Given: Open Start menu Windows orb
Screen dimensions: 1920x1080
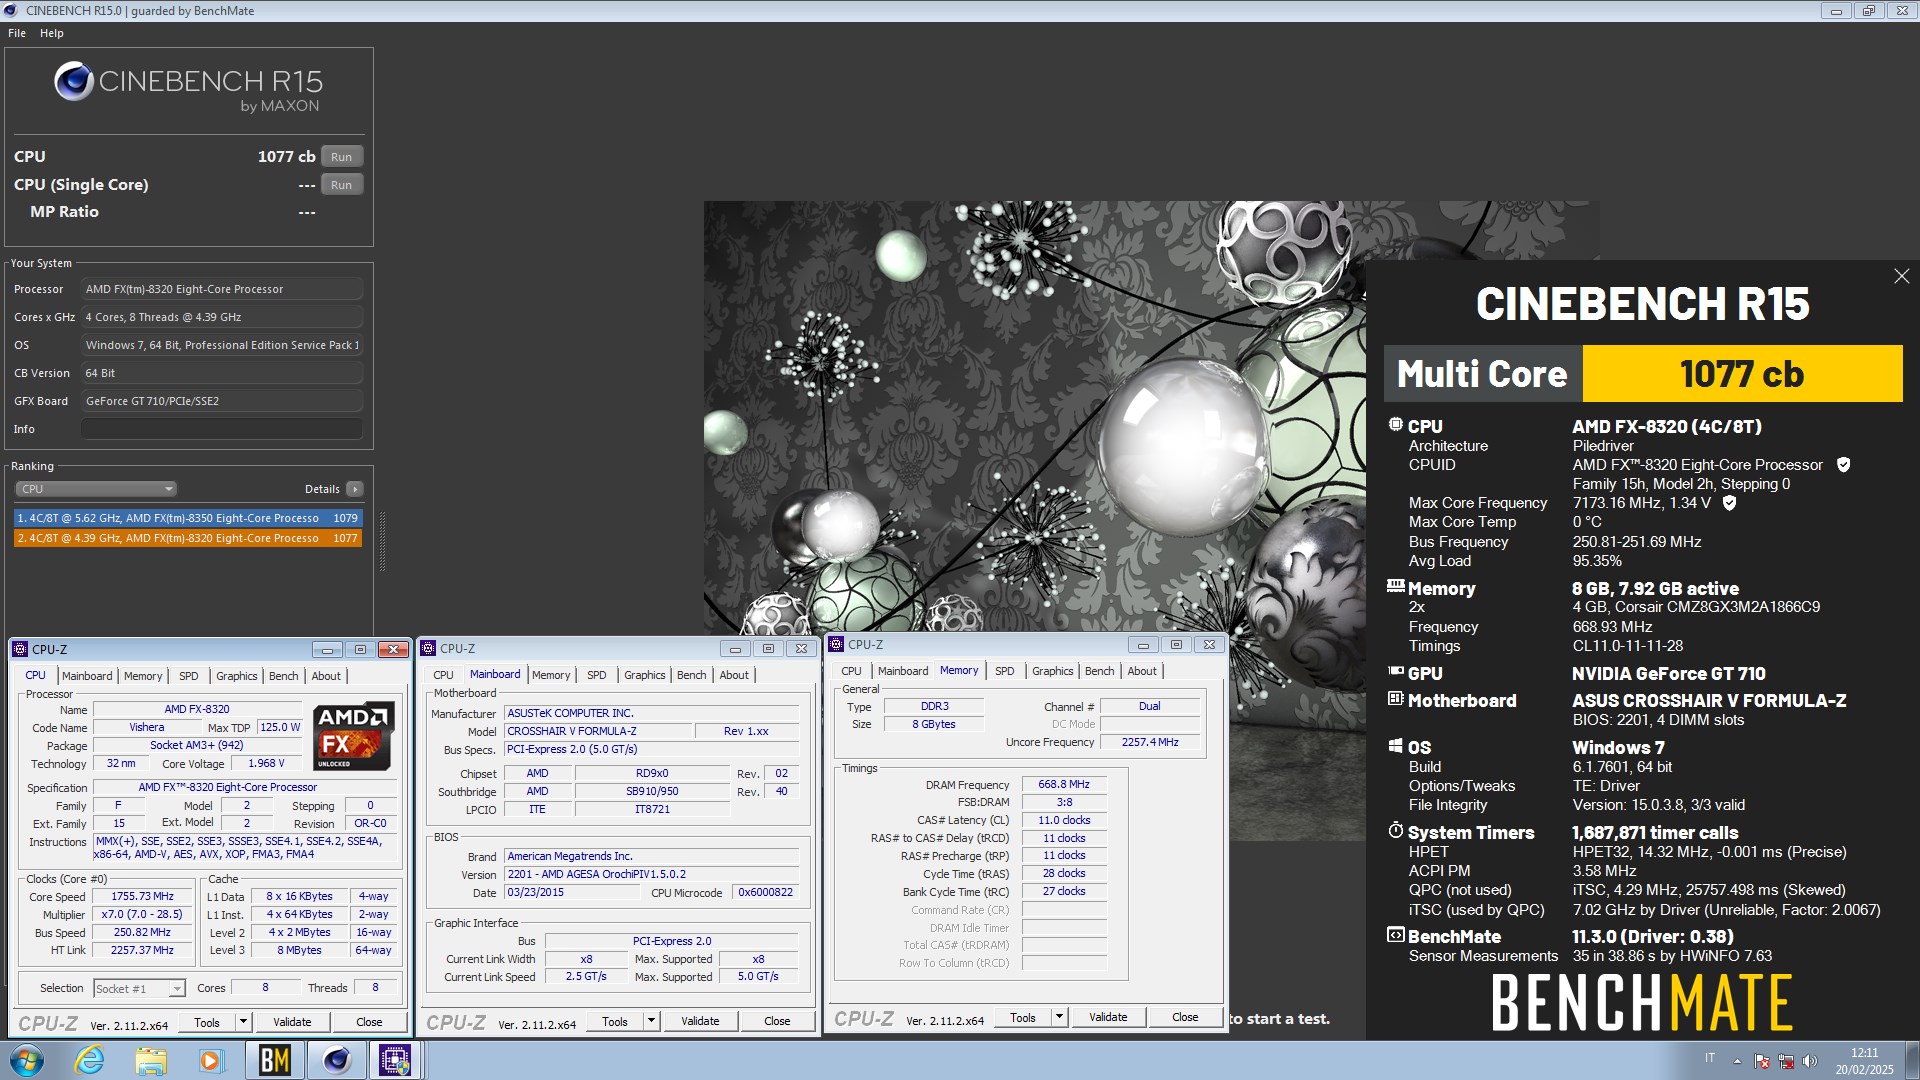Looking at the screenshot, I should pos(26,1060).
